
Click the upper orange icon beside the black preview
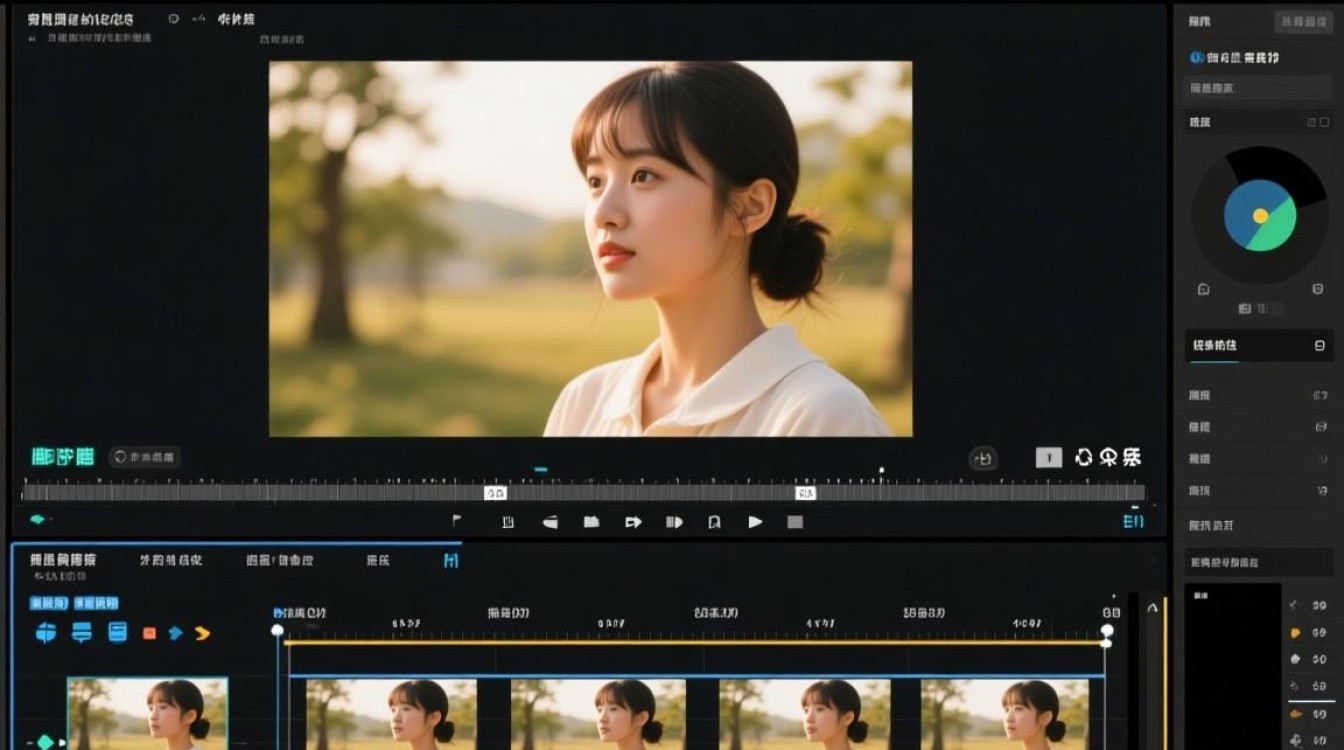pyautogui.click(x=1296, y=633)
